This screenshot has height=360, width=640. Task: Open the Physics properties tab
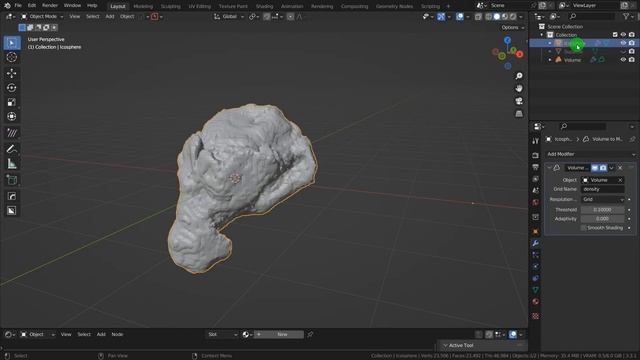536,267
